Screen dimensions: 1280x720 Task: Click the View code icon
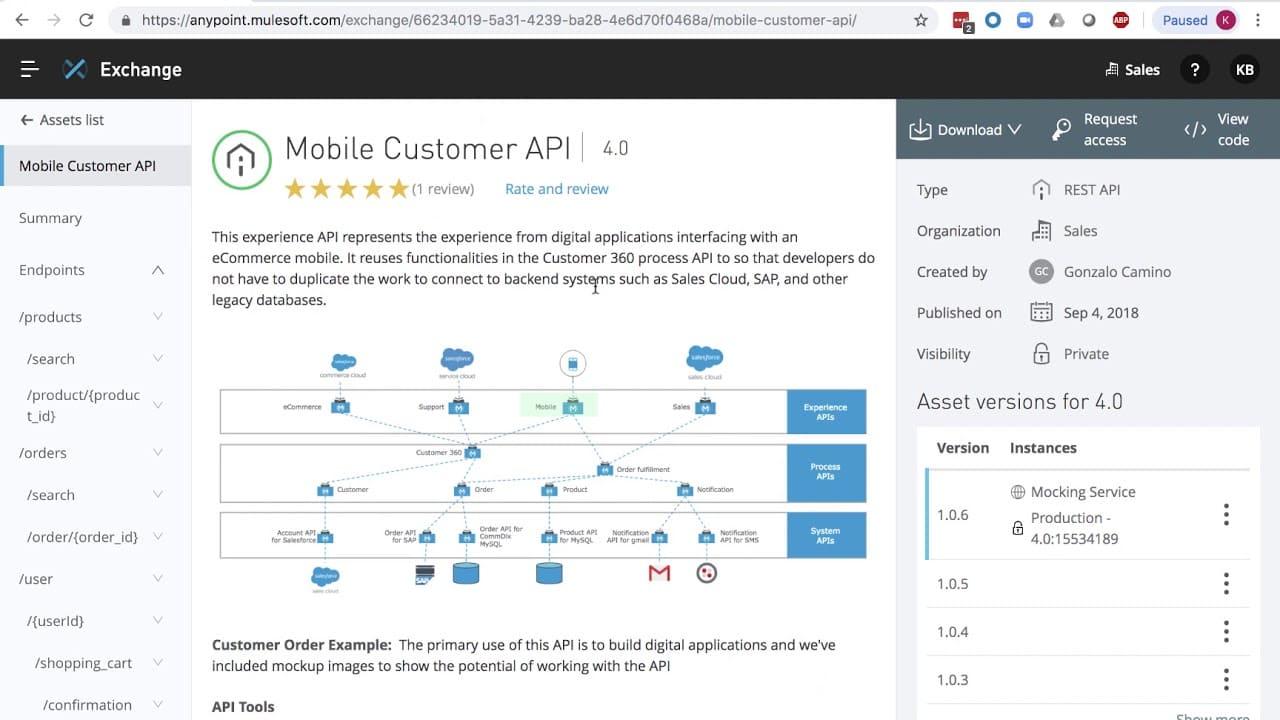click(1195, 129)
